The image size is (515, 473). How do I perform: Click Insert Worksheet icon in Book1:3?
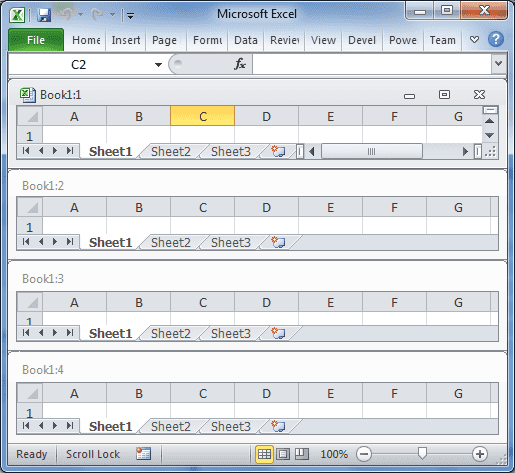coord(278,333)
